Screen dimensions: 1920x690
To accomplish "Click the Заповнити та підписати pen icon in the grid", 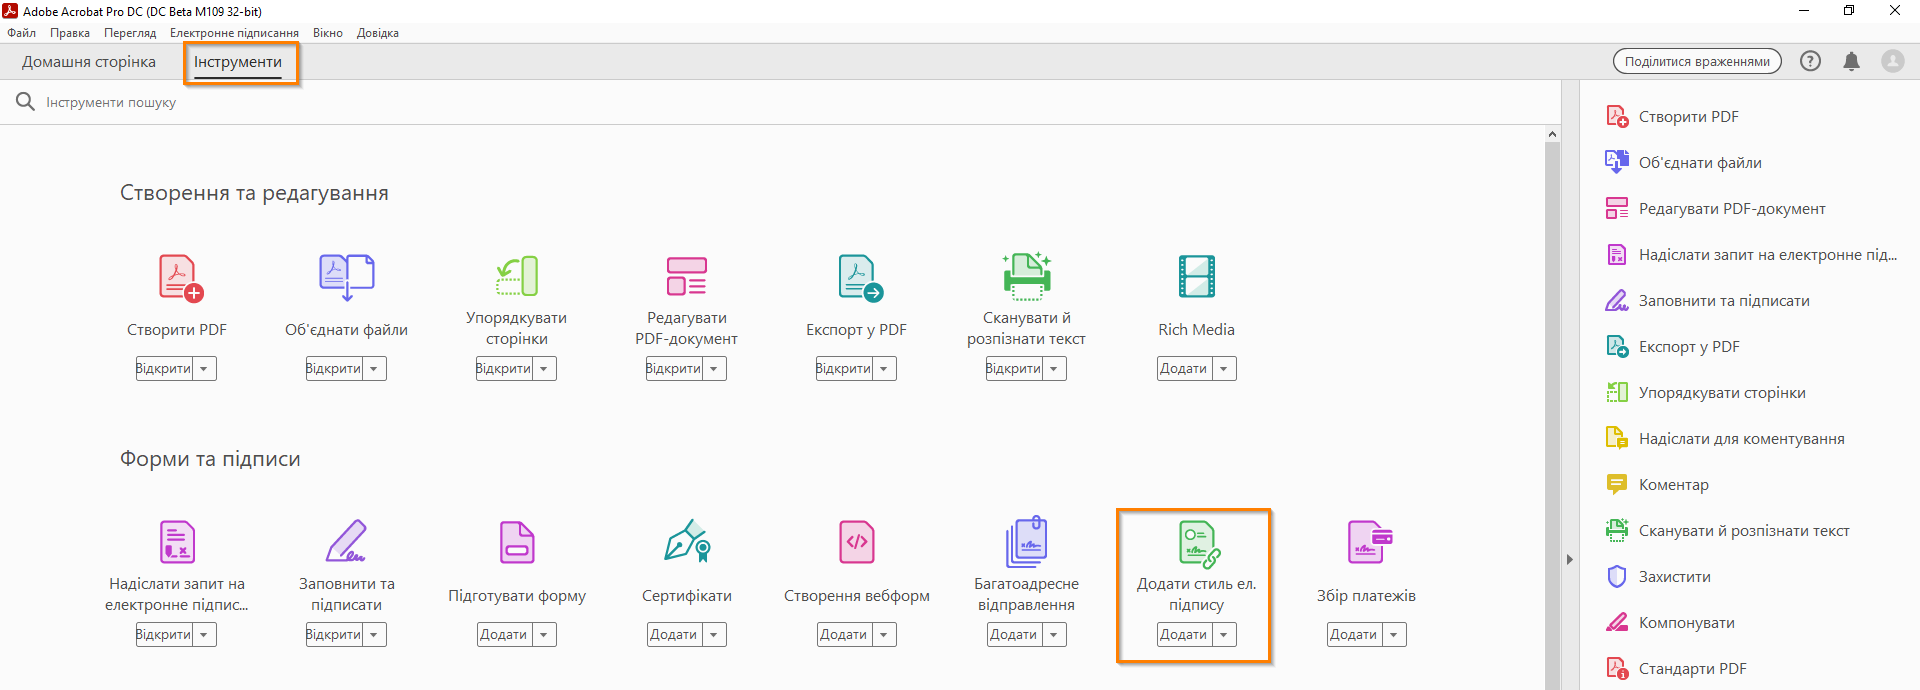I will 346,541.
